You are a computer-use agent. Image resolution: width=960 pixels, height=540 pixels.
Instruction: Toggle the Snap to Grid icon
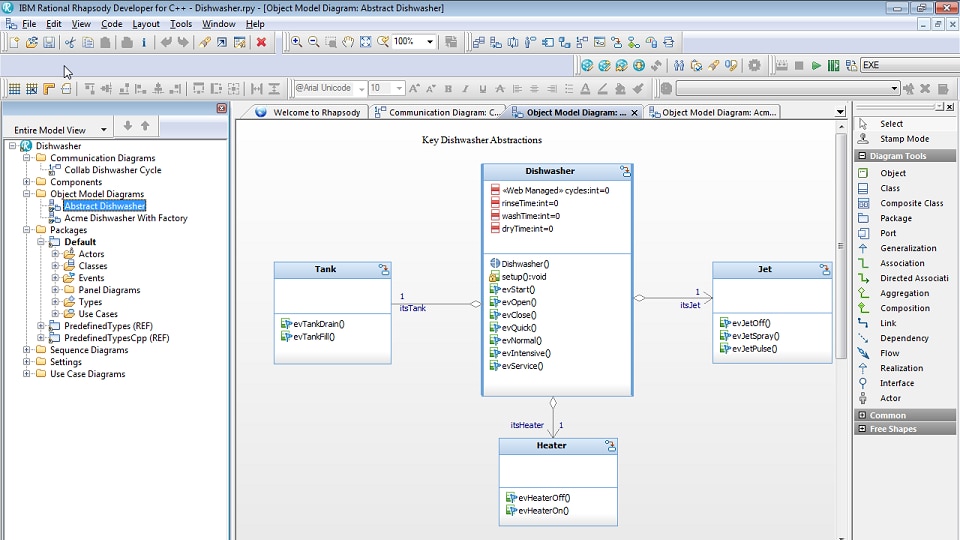[x=32, y=89]
